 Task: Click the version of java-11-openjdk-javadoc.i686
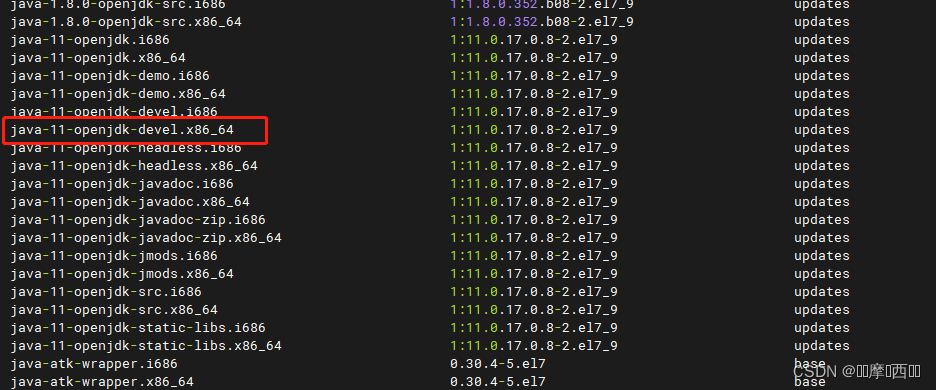point(534,184)
